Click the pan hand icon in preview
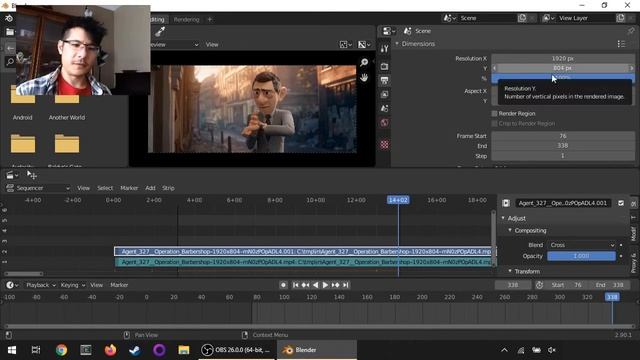The height and width of the screenshot is (360, 640). click(364, 78)
